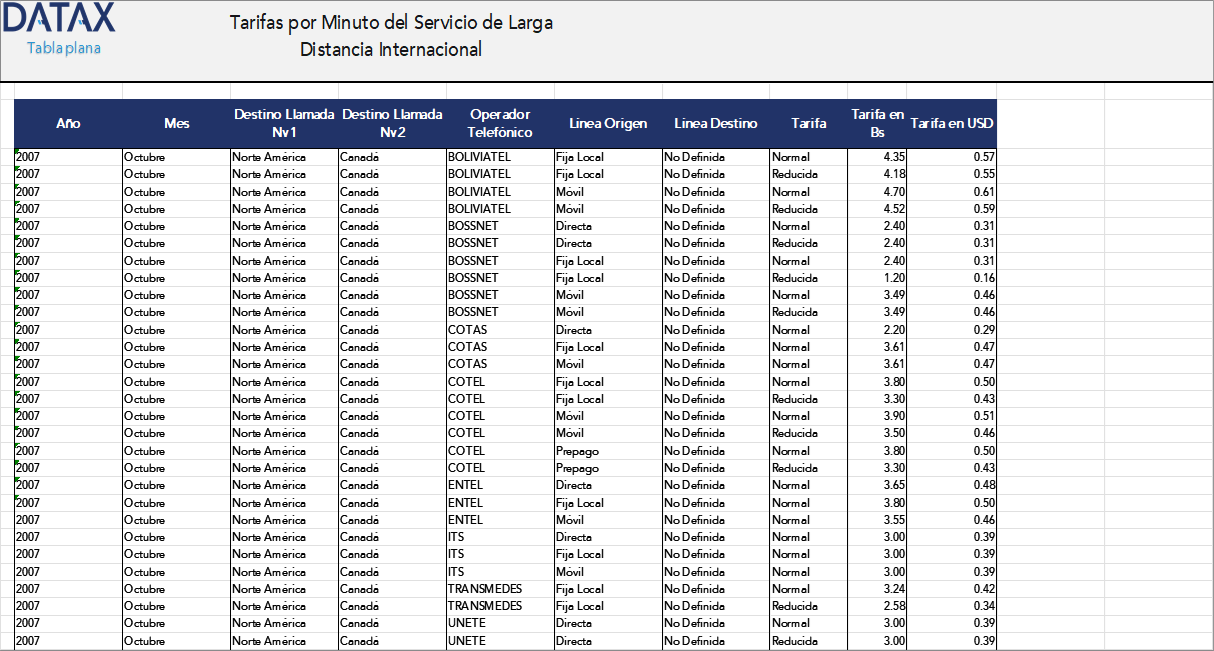This screenshot has width=1214, height=651.
Task: Click the UNETE operator cell in the Normal row
Action: point(500,623)
